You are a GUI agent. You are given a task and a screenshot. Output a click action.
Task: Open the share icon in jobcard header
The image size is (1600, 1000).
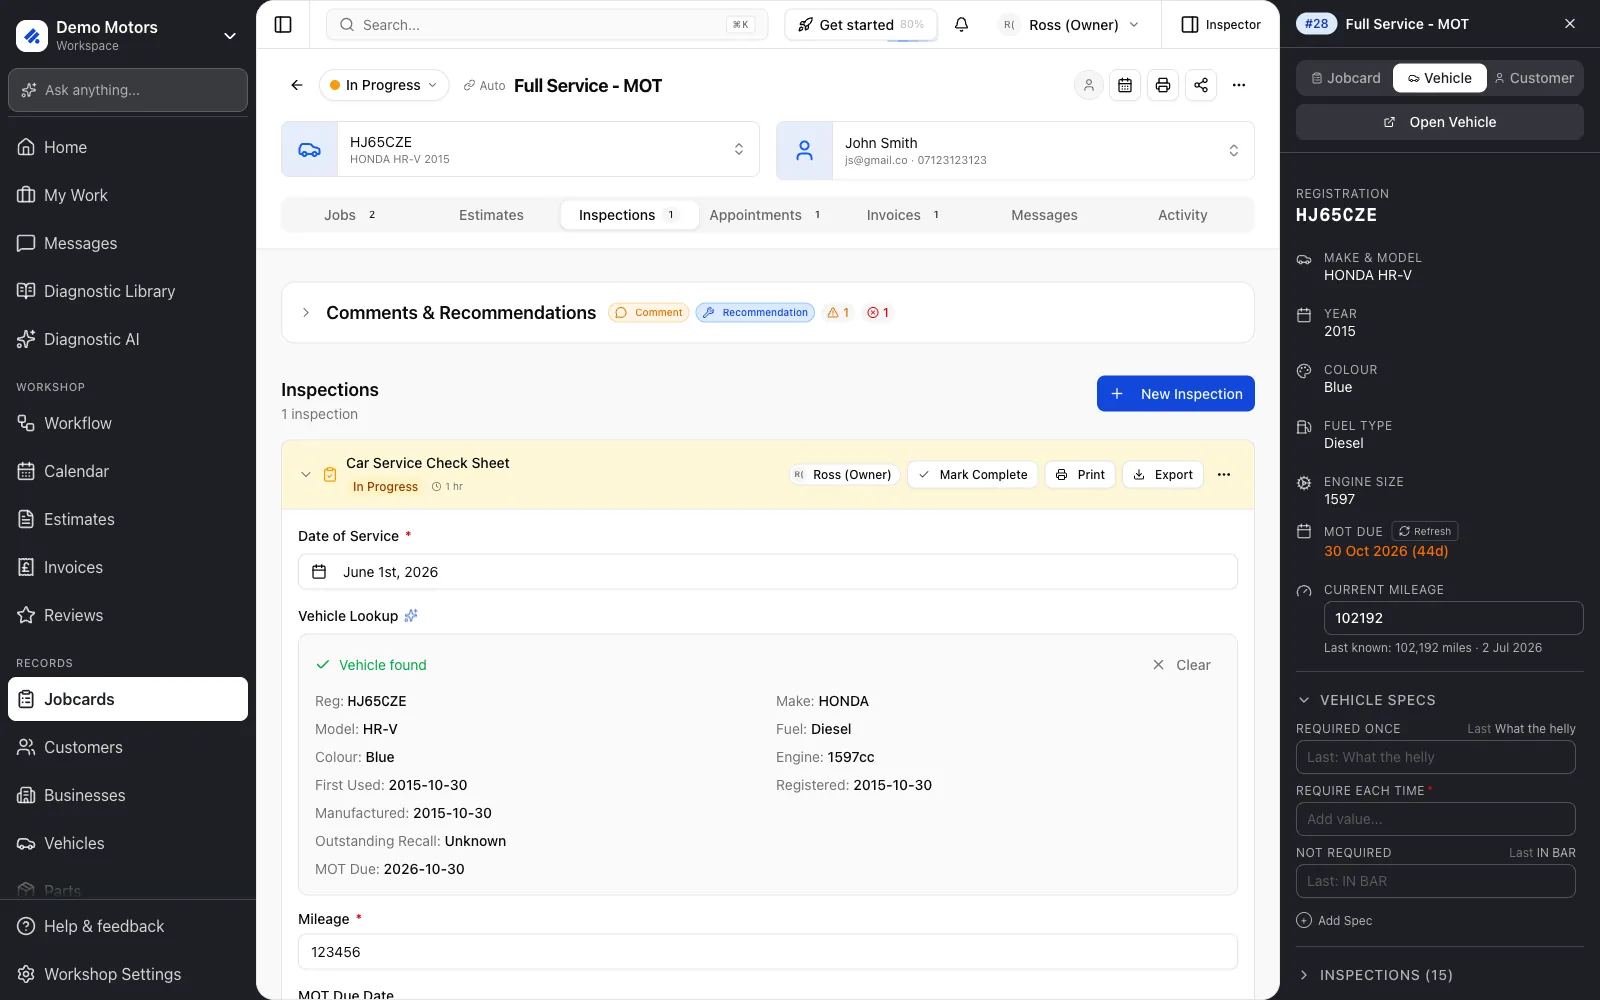pyautogui.click(x=1201, y=86)
